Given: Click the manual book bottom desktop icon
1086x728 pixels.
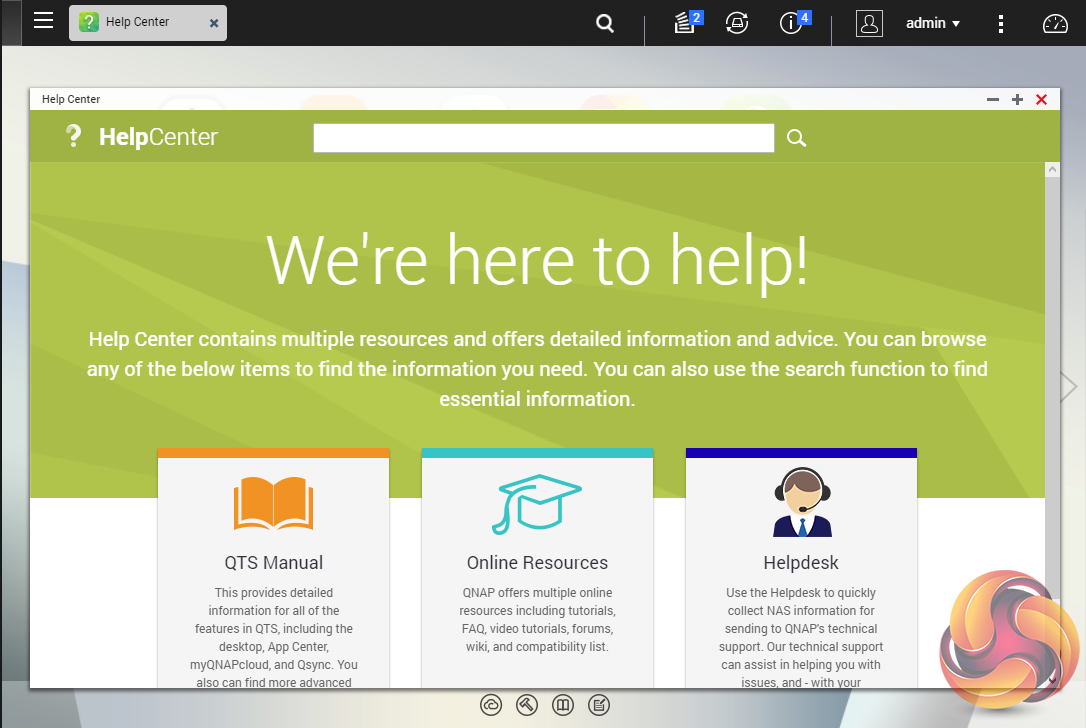Looking at the screenshot, I should click(563, 705).
